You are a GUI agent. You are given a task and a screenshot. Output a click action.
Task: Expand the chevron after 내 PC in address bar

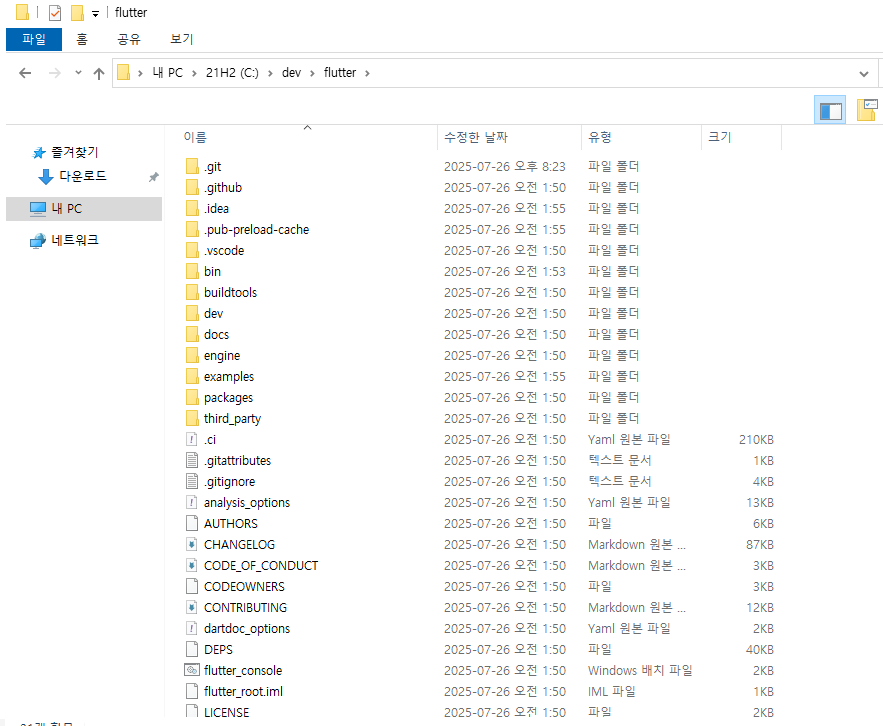[x=194, y=73]
